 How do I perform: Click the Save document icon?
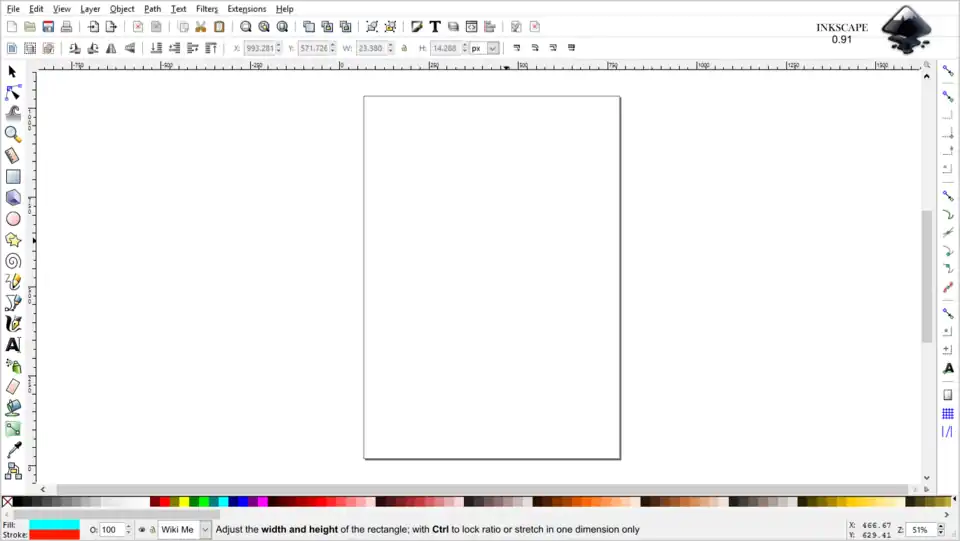[48, 27]
